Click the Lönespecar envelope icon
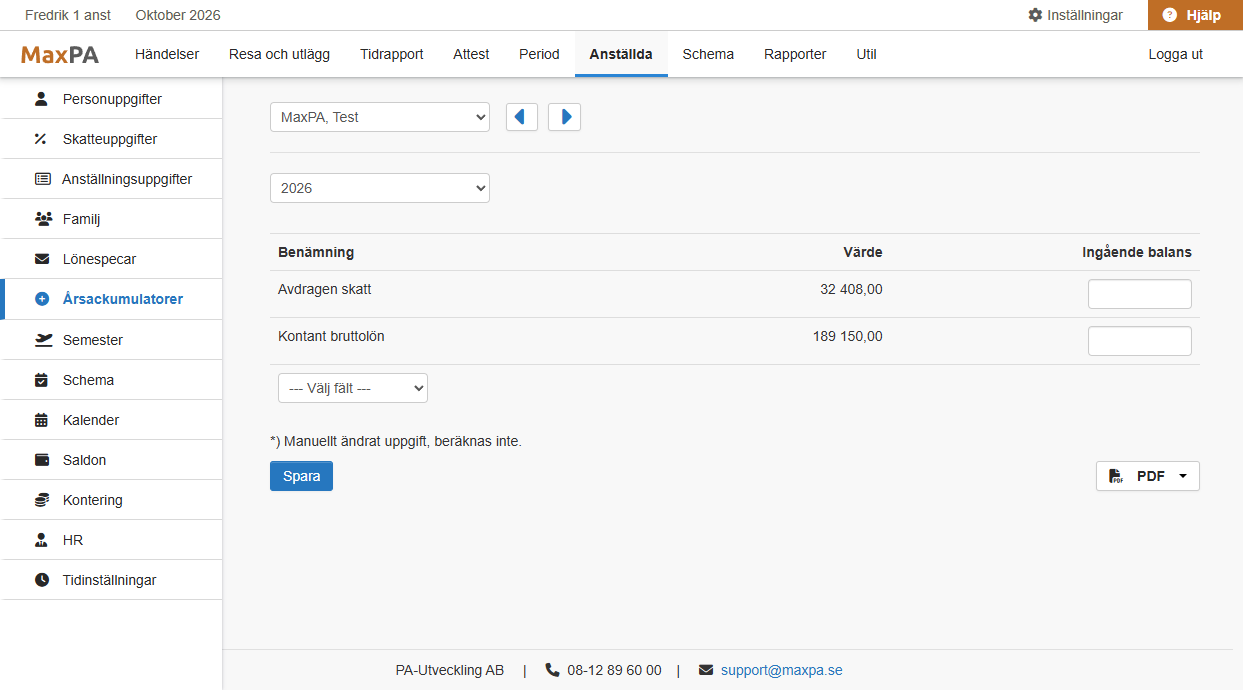The image size is (1243, 690). 42,259
